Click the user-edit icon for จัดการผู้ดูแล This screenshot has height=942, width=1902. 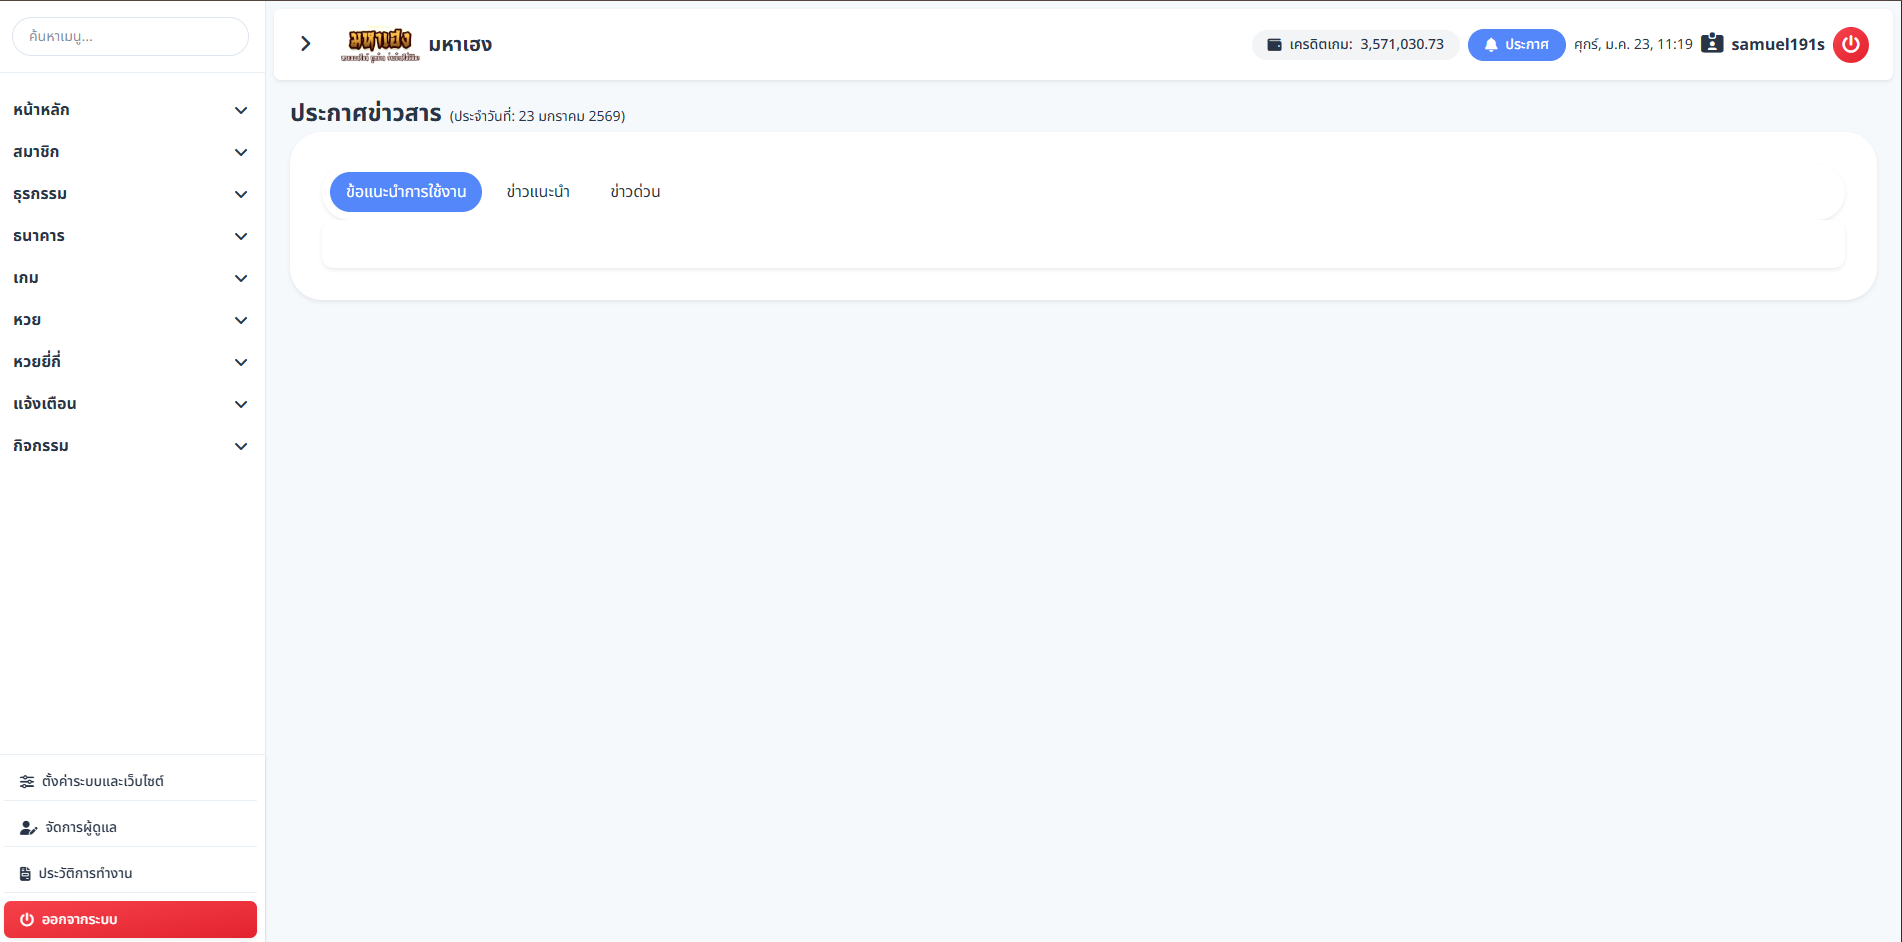tap(28, 828)
